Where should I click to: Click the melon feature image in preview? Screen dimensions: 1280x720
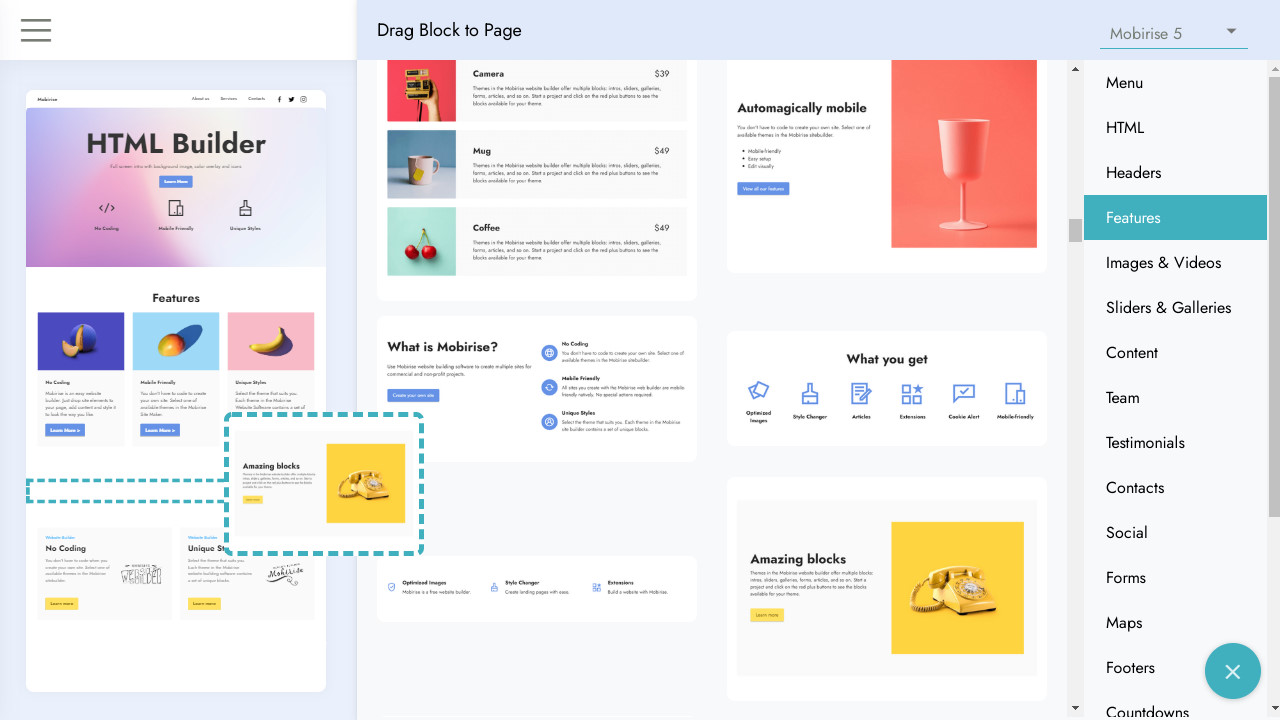(x=81, y=341)
